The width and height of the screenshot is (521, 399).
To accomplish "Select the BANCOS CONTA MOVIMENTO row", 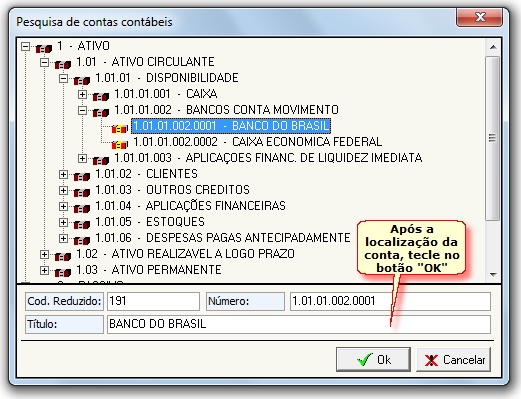I will pos(226,110).
